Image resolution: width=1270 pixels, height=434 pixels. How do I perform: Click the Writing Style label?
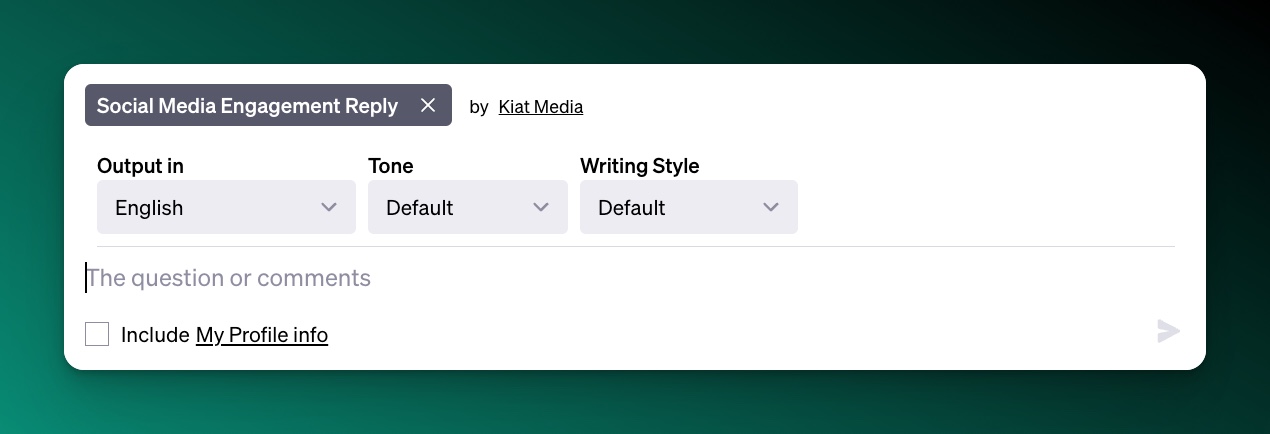pyautogui.click(x=639, y=166)
